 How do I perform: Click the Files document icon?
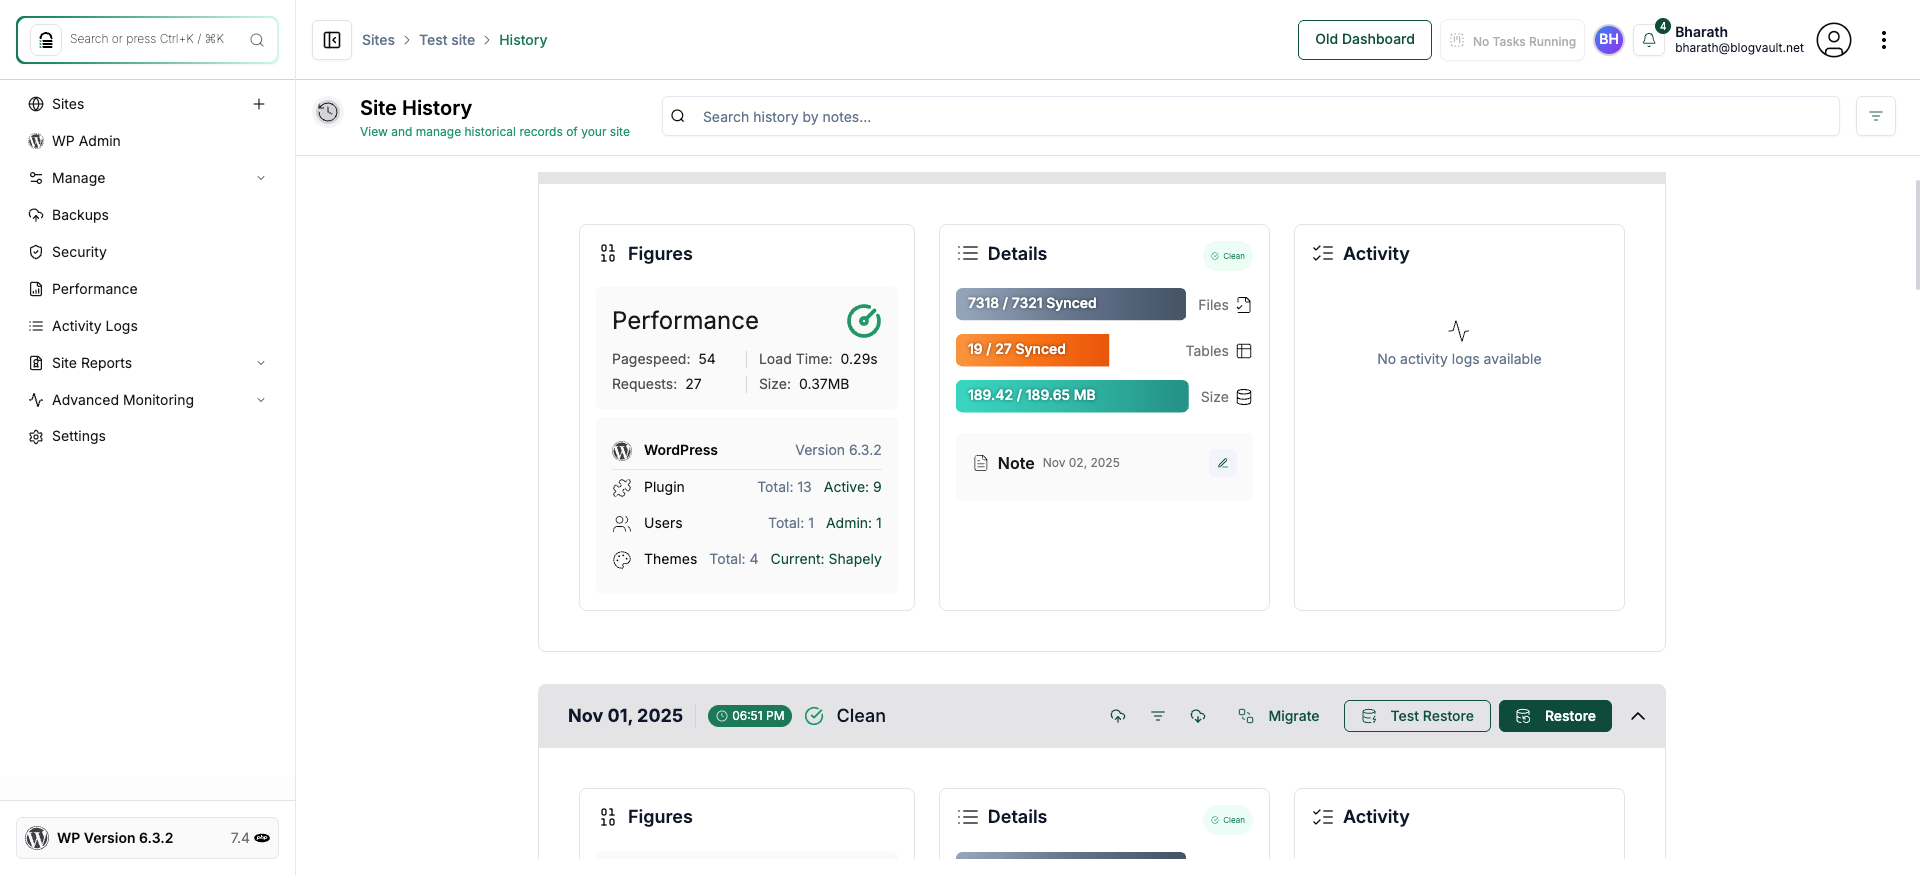[x=1244, y=305]
